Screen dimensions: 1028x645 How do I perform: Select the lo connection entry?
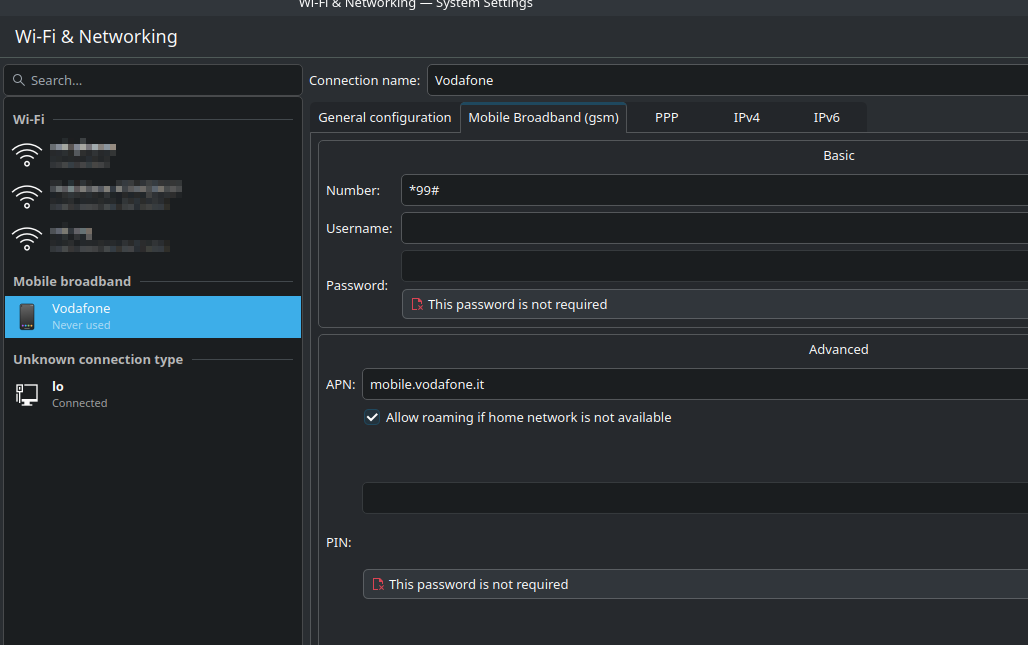[153, 395]
